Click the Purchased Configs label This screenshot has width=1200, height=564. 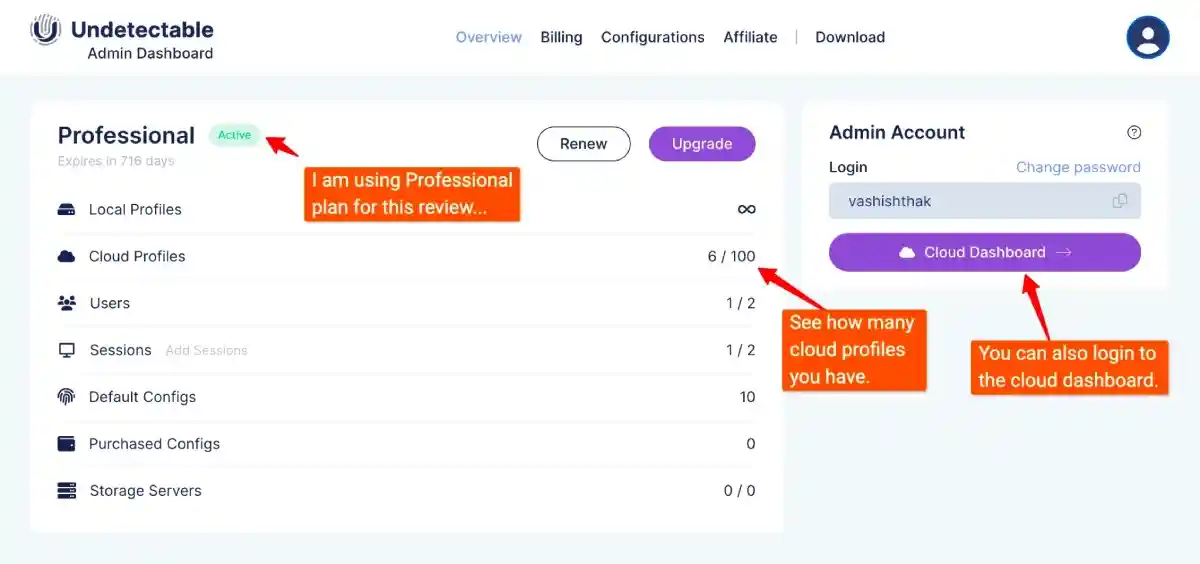coord(154,444)
